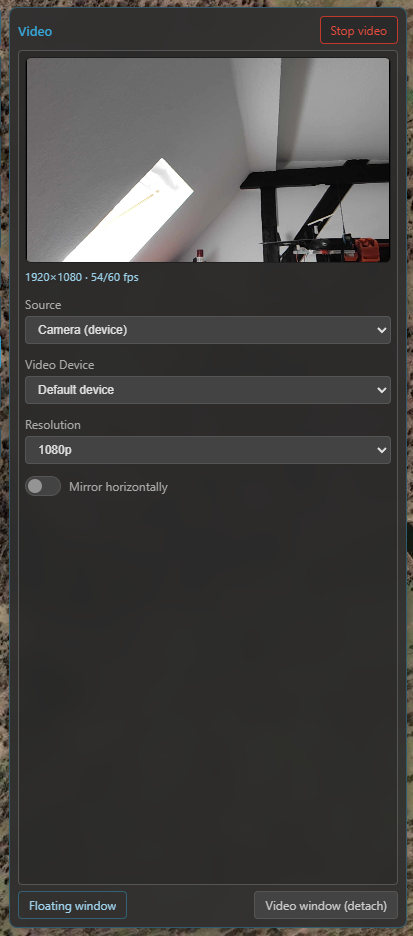Screen dimensions: 413x936
Task: Click the Video Device label
Action: click(x=60, y=365)
